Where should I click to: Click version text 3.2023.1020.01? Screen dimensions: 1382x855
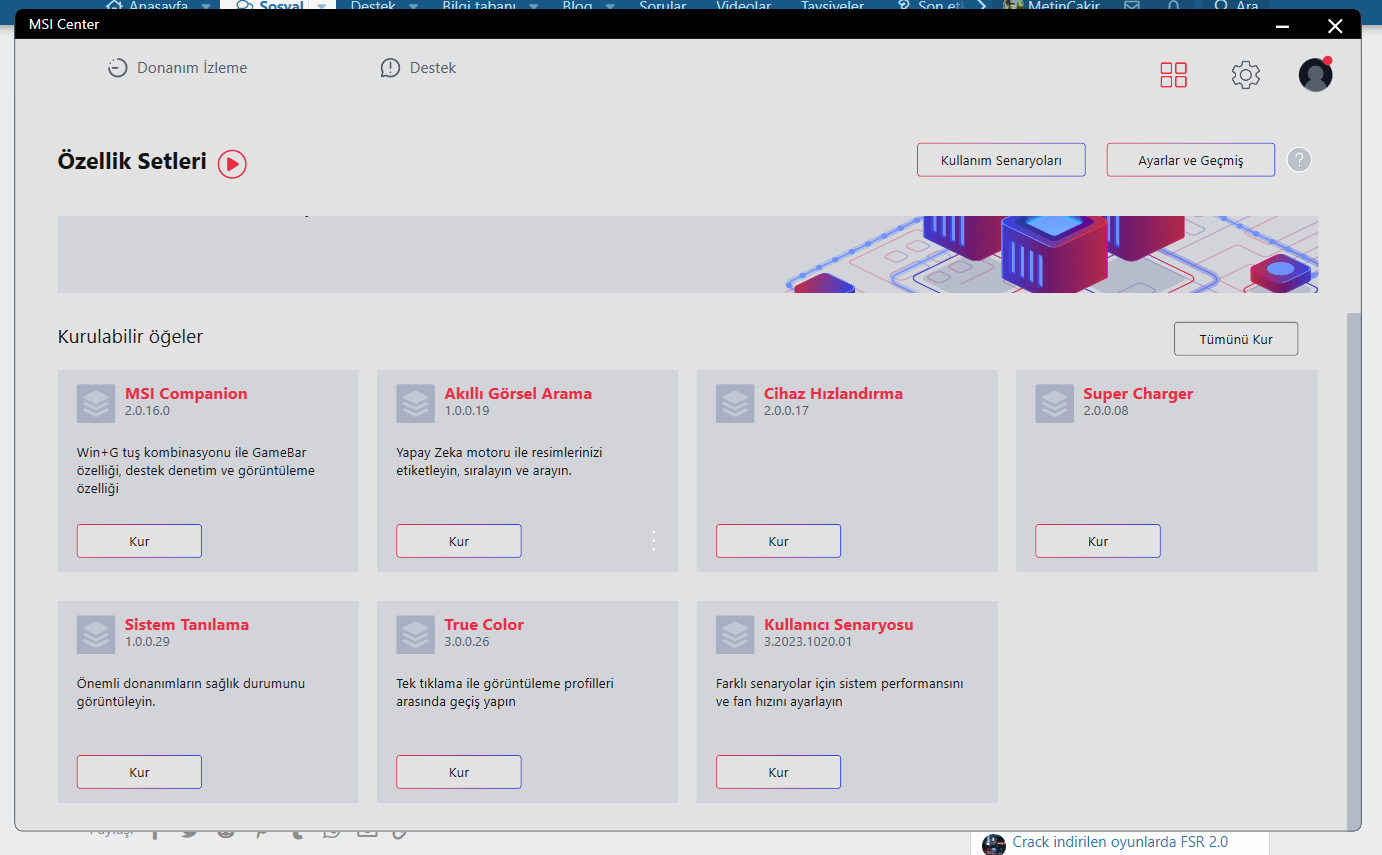point(808,642)
